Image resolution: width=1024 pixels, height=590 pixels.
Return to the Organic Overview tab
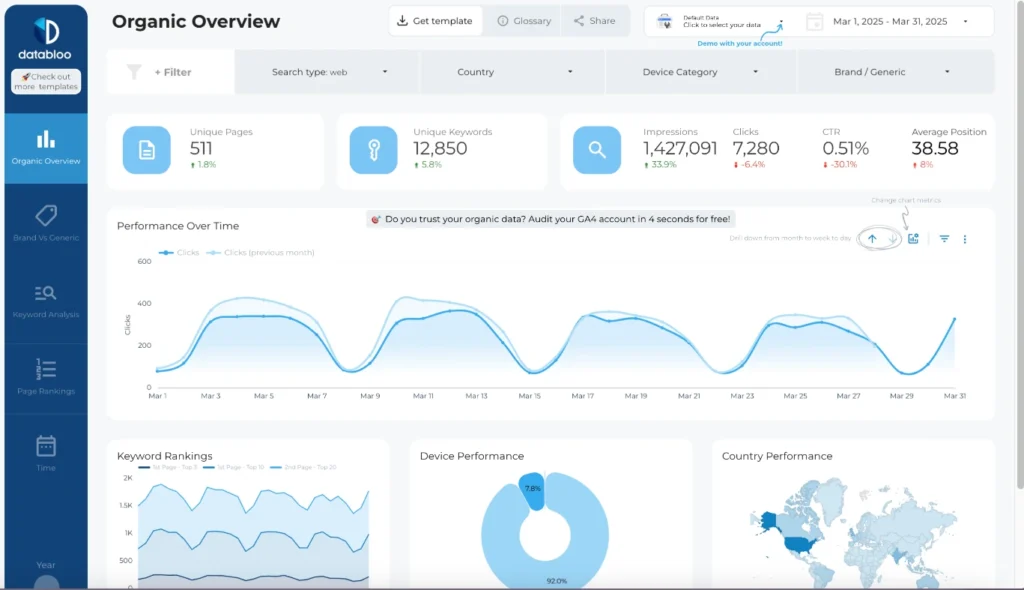[x=46, y=146]
